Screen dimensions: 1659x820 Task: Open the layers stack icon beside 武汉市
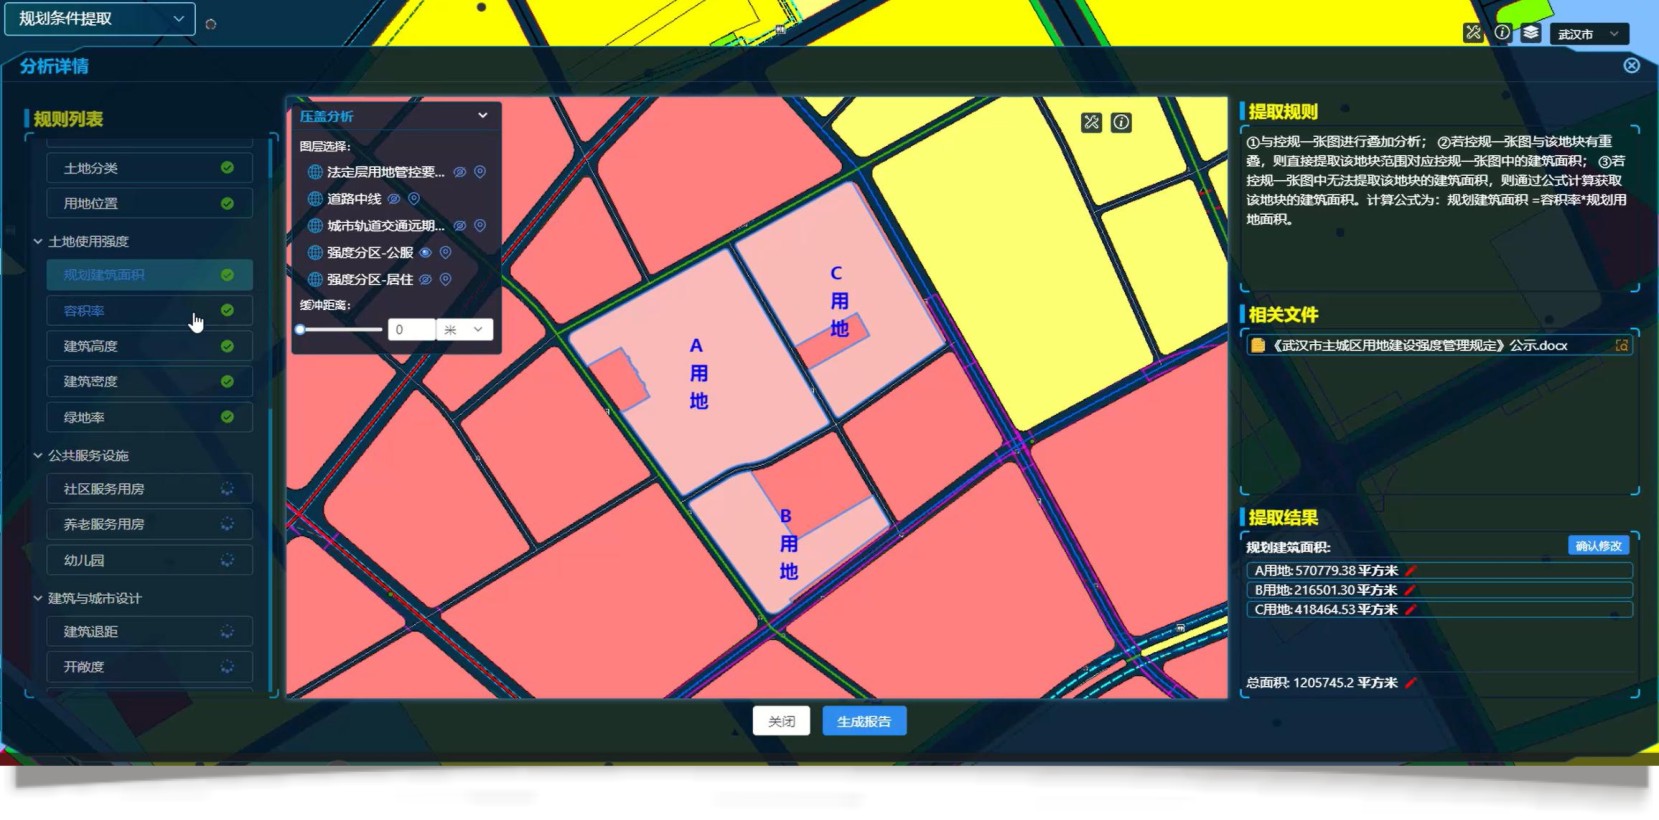click(1530, 33)
